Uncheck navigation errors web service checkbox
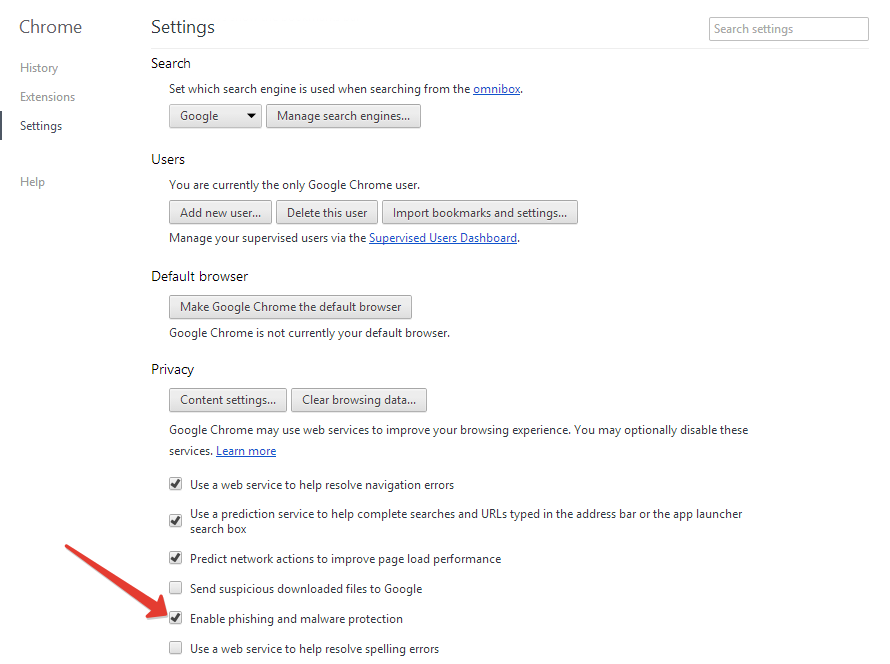This screenshot has height=664, width=890. 176,484
